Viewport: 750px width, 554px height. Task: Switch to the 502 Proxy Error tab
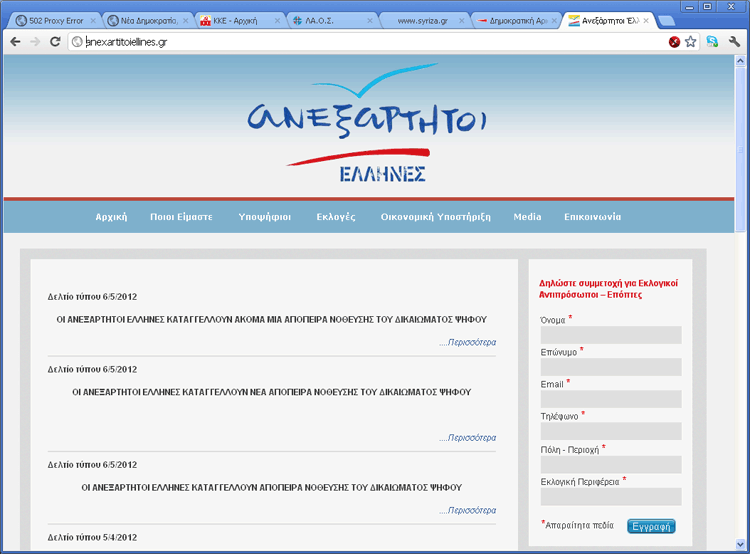(x=53, y=21)
